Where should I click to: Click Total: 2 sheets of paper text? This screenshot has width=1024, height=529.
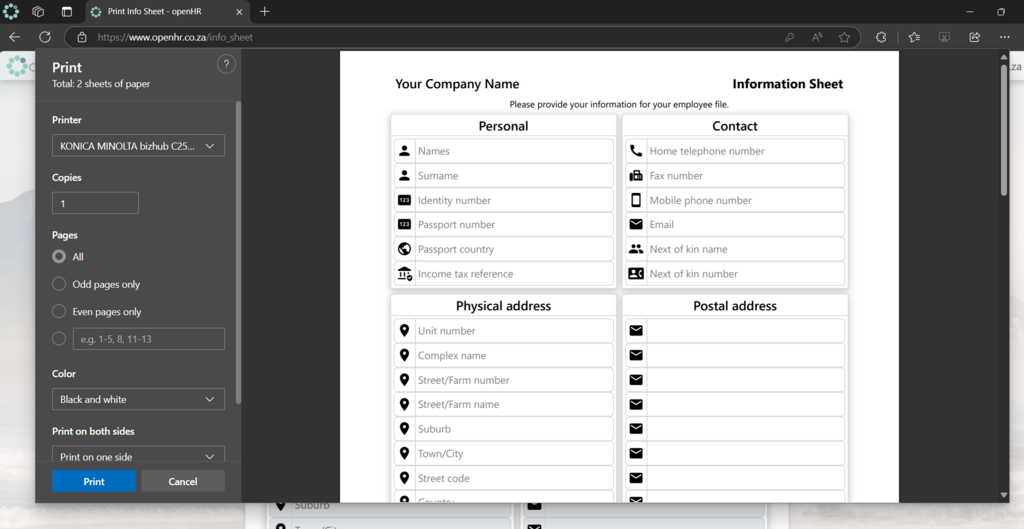click(x=101, y=84)
